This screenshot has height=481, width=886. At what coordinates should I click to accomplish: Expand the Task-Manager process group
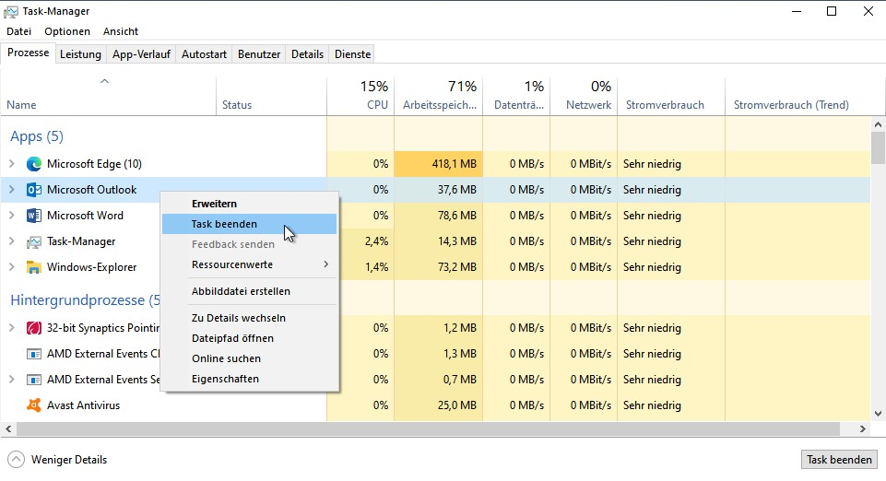(x=11, y=241)
